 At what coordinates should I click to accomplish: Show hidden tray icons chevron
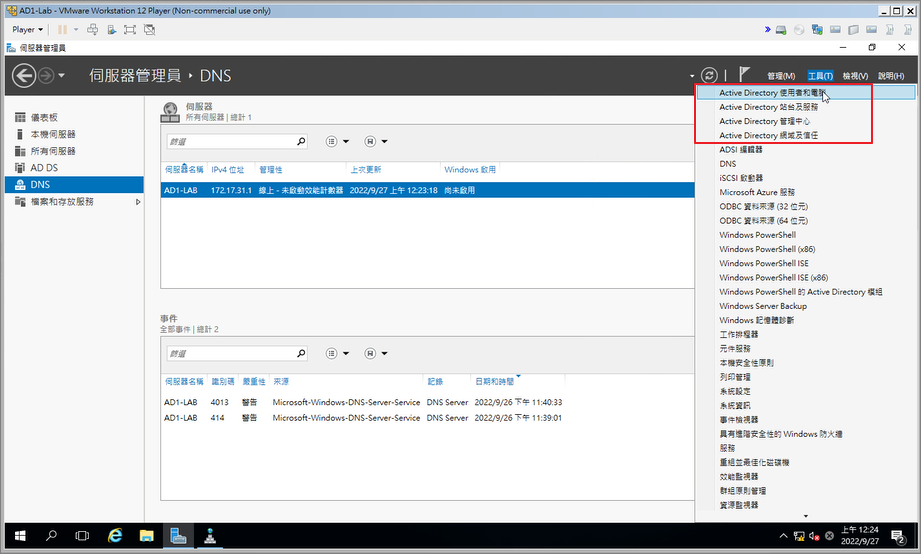[x=783, y=536]
